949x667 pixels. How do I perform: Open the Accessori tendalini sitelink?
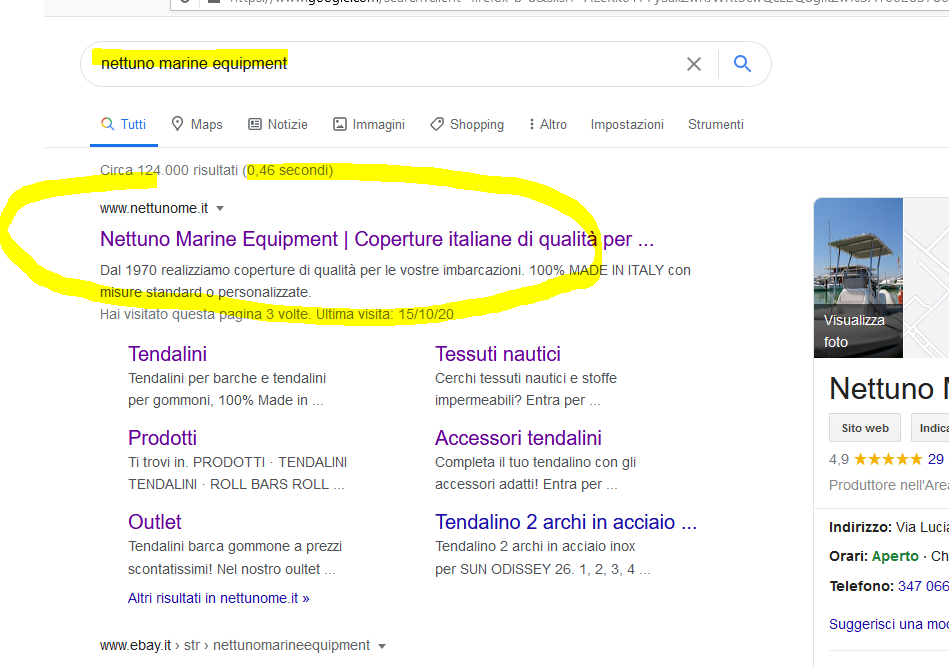click(x=518, y=438)
